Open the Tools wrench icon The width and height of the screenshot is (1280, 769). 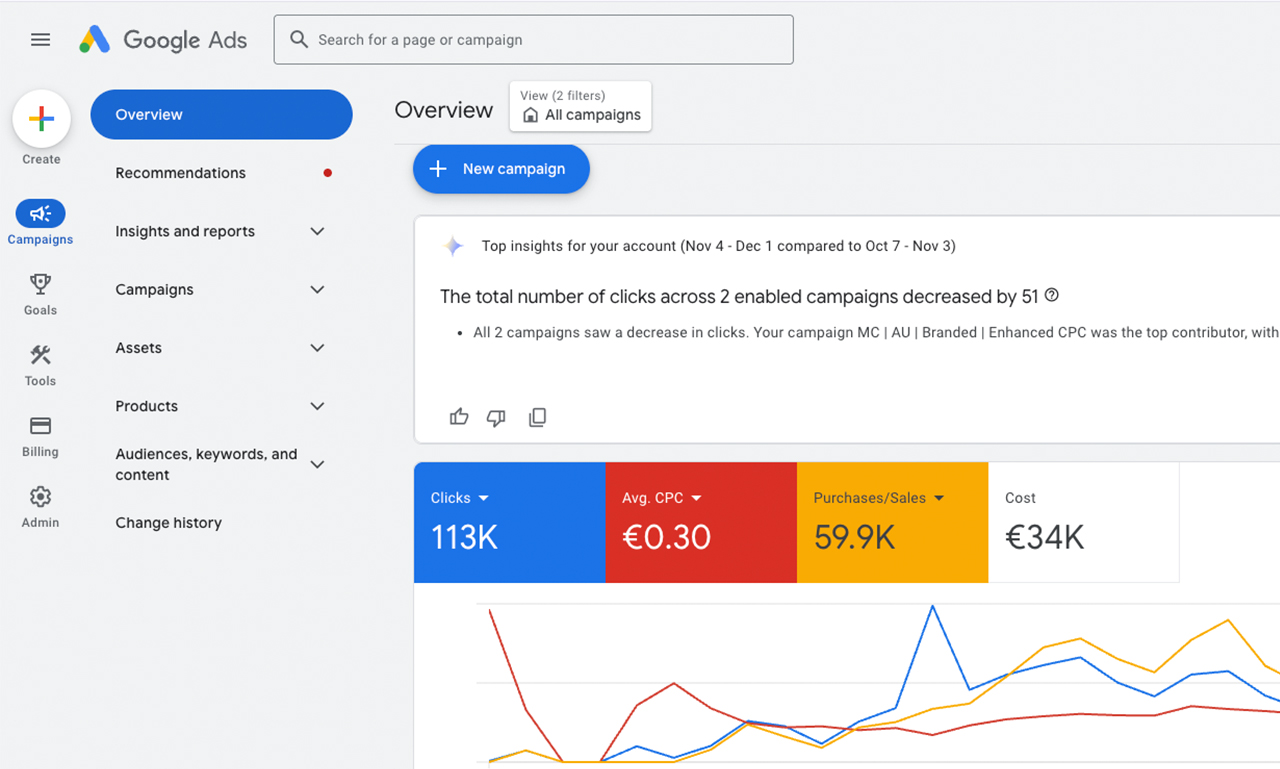tap(40, 356)
